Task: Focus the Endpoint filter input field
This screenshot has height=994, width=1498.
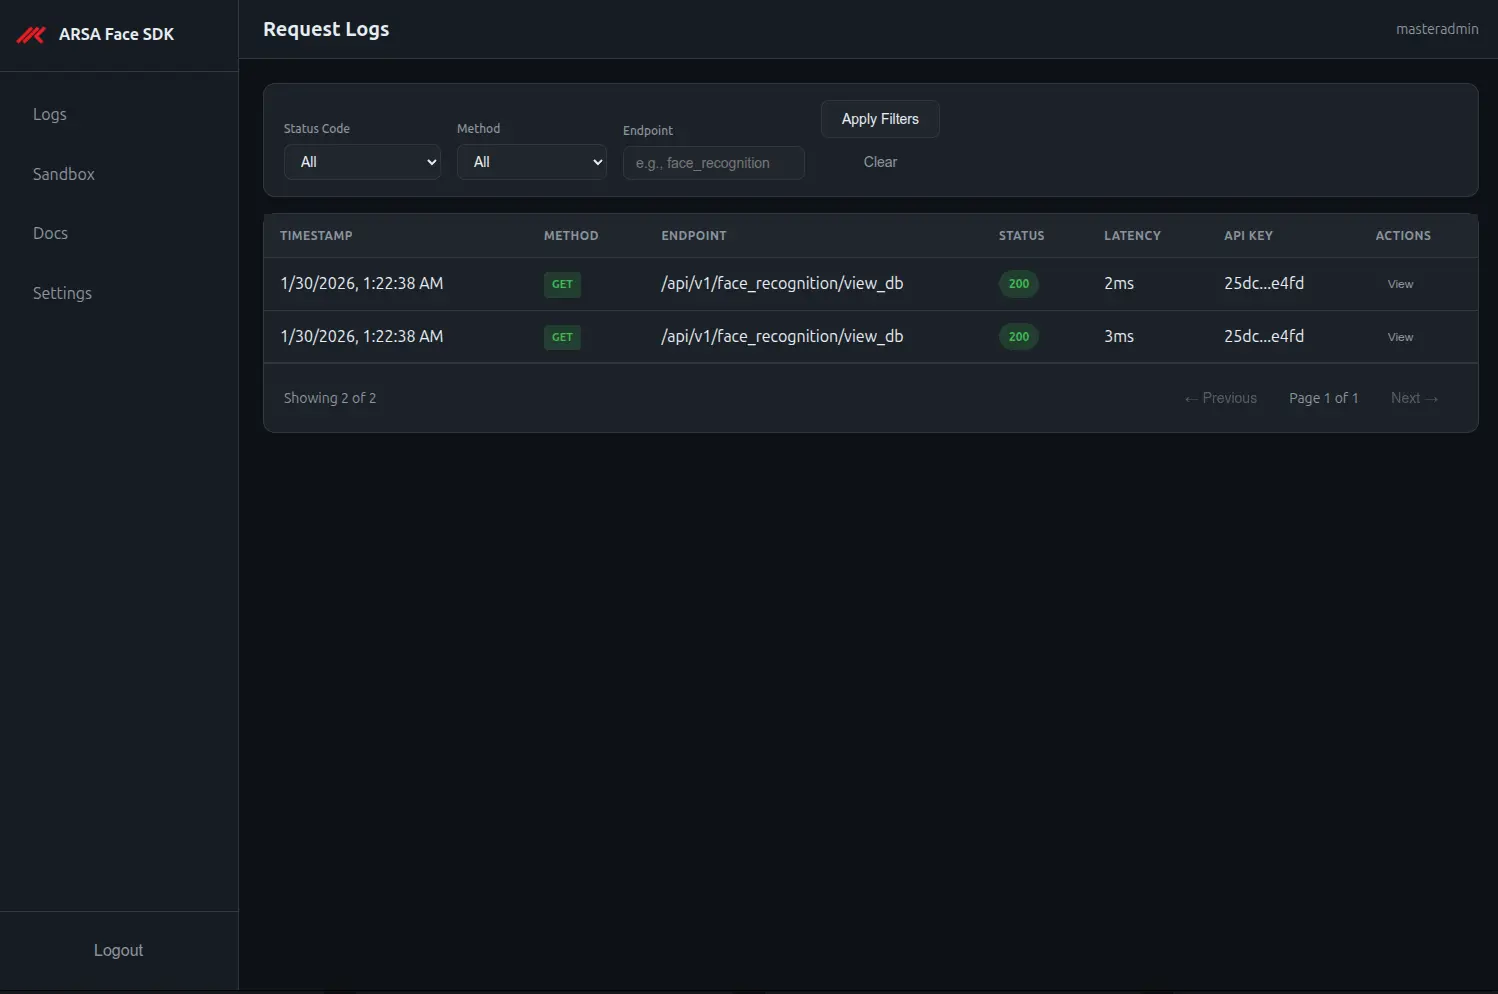Action: [x=713, y=162]
